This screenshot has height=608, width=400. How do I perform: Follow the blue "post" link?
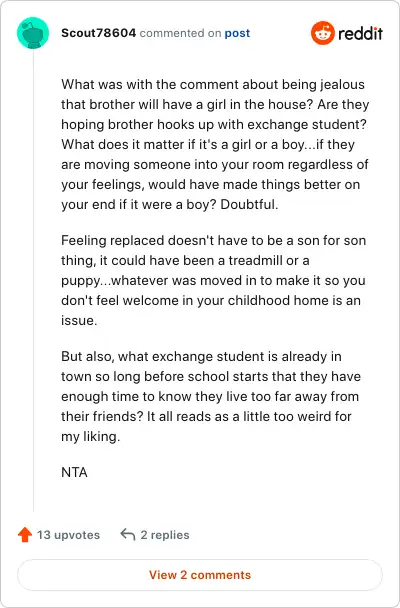pyautogui.click(x=237, y=33)
